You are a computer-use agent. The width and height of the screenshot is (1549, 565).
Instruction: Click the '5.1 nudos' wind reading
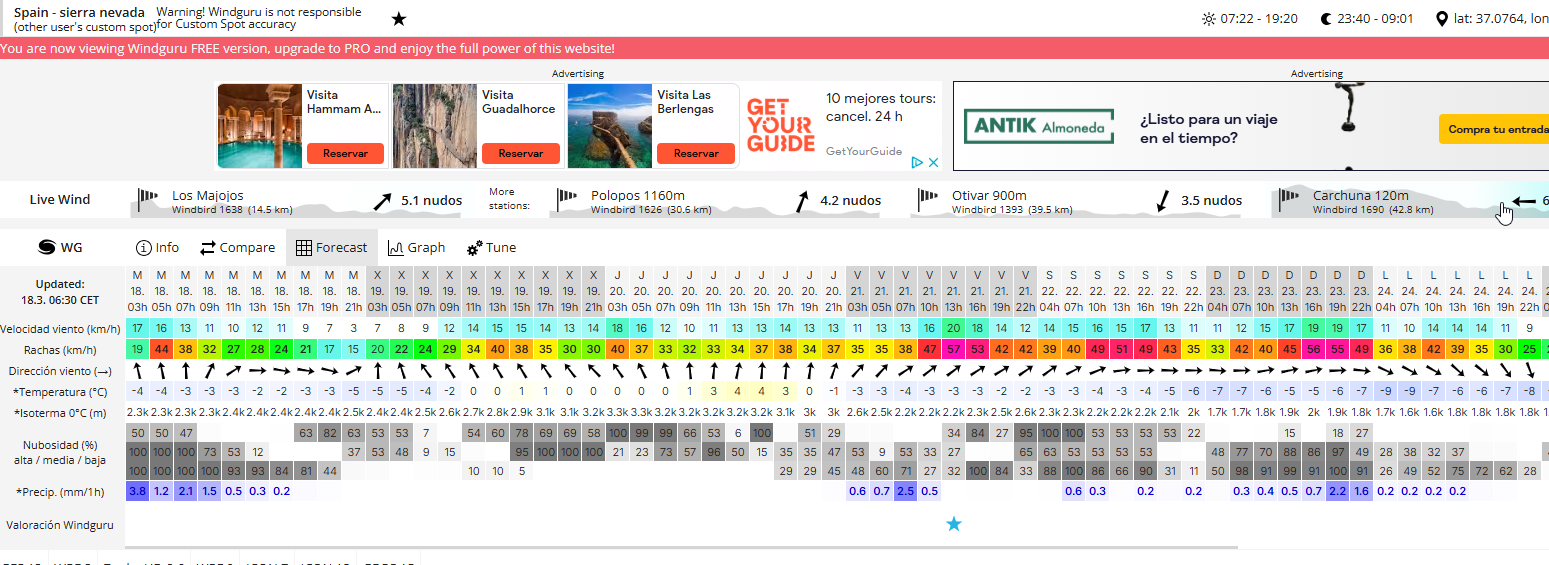(432, 201)
